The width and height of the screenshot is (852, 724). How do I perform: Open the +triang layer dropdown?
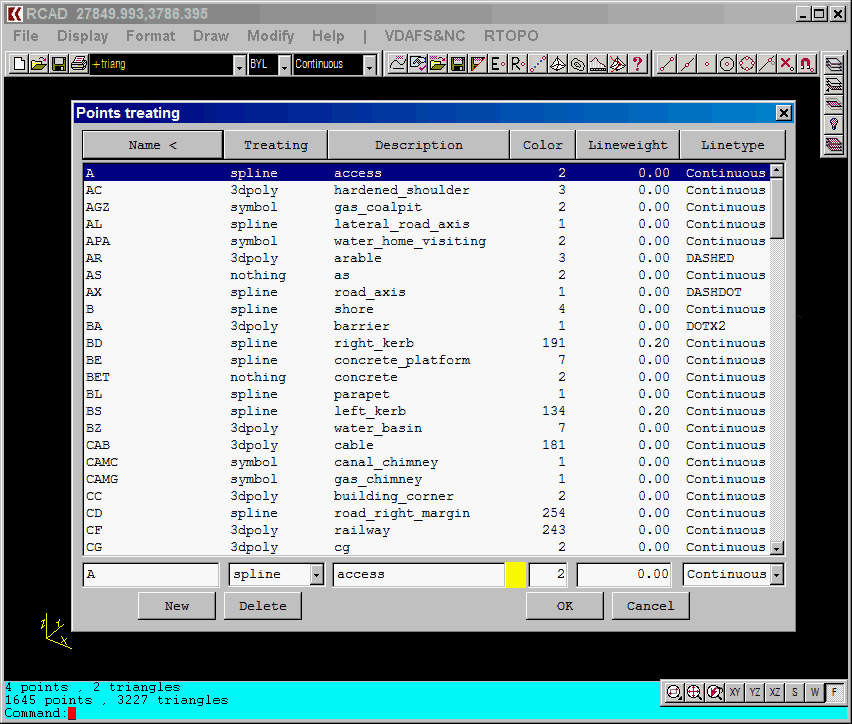tap(239, 63)
